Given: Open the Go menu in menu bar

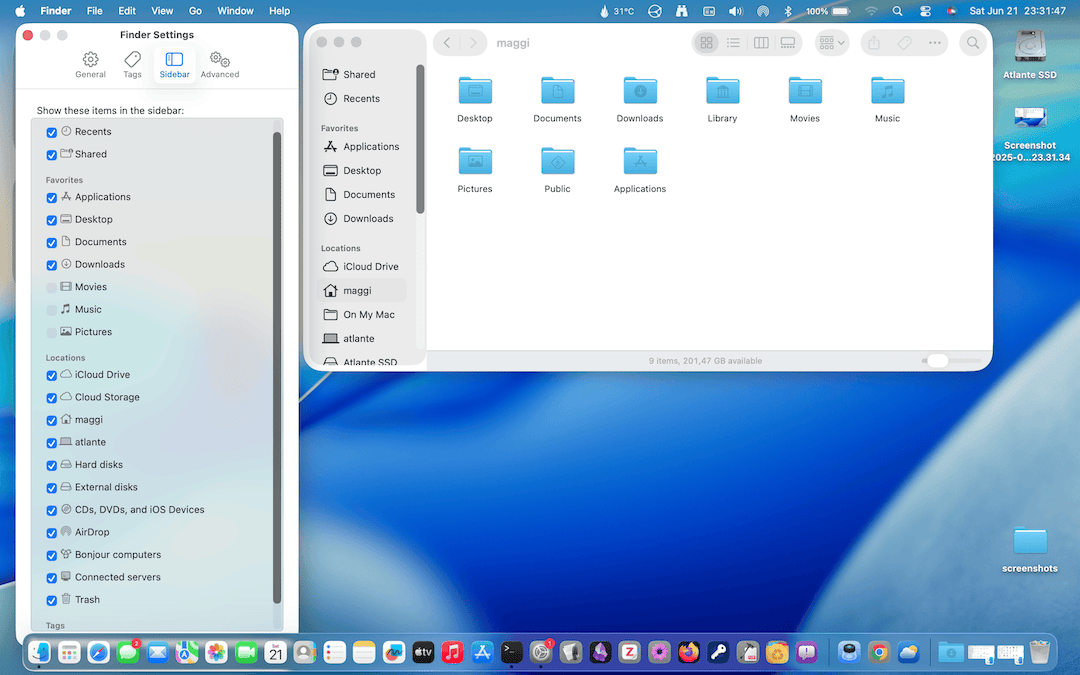Looking at the screenshot, I should [195, 11].
